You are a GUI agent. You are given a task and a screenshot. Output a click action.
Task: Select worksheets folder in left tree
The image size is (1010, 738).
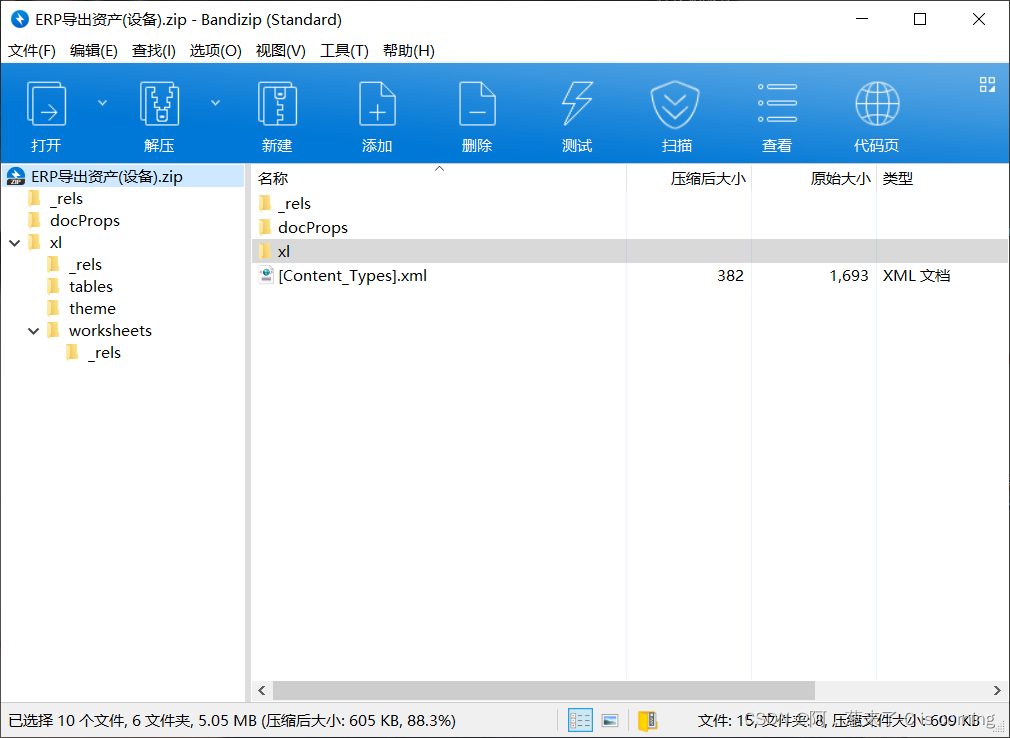(x=110, y=330)
